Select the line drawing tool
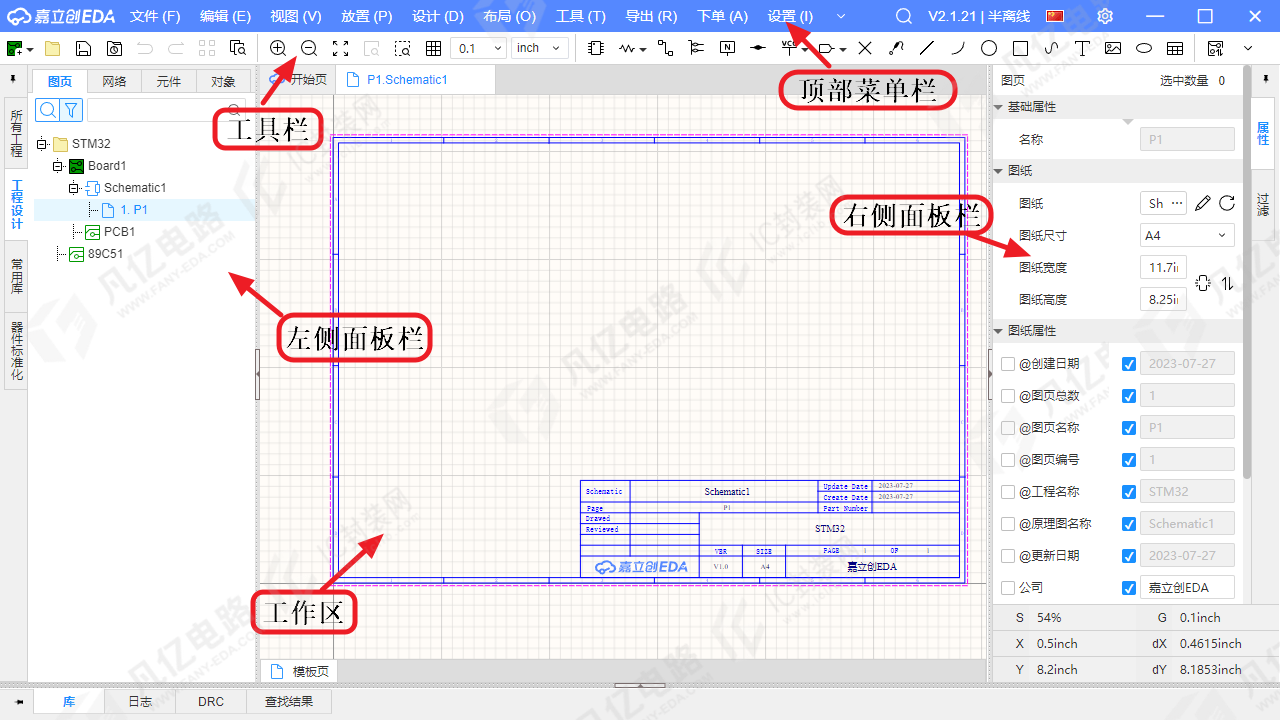This screenshot has width=1280, height=720. [927, 48]
